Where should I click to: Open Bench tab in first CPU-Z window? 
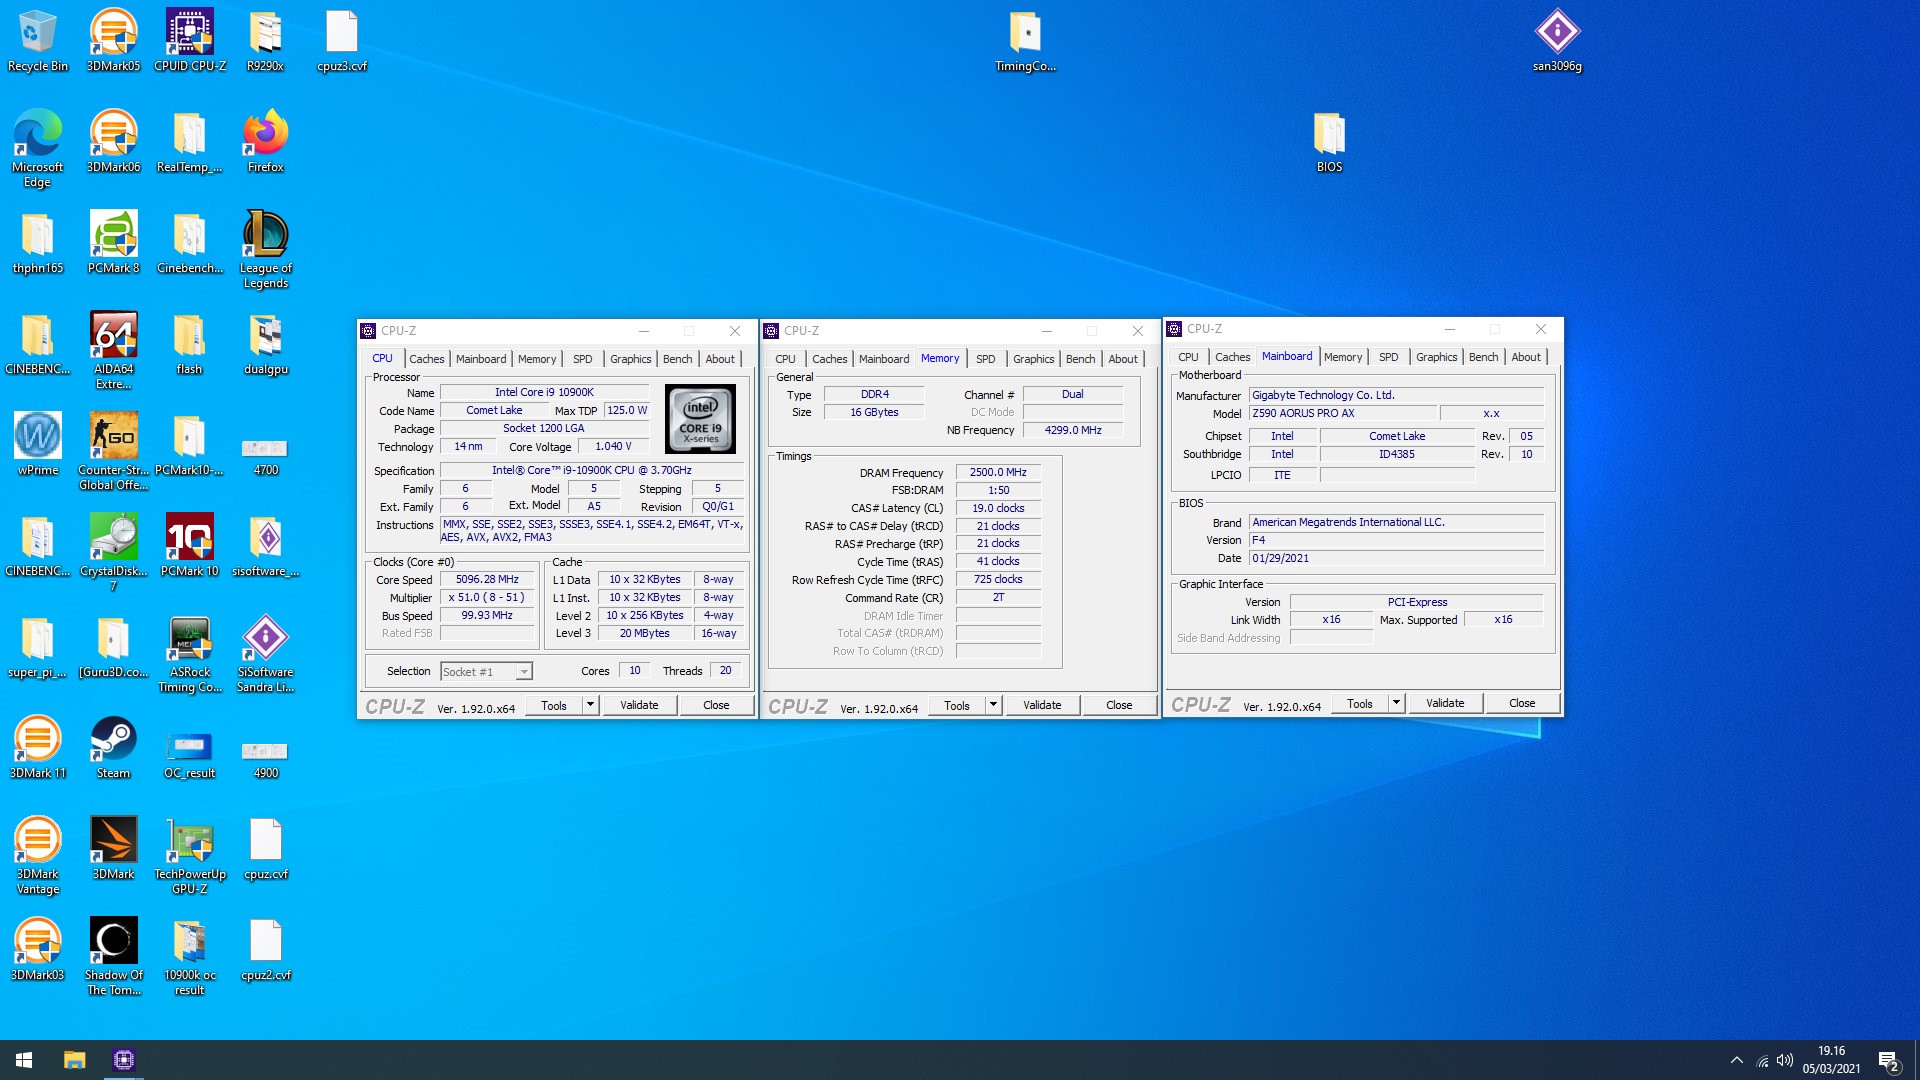[x=677, y=359]
